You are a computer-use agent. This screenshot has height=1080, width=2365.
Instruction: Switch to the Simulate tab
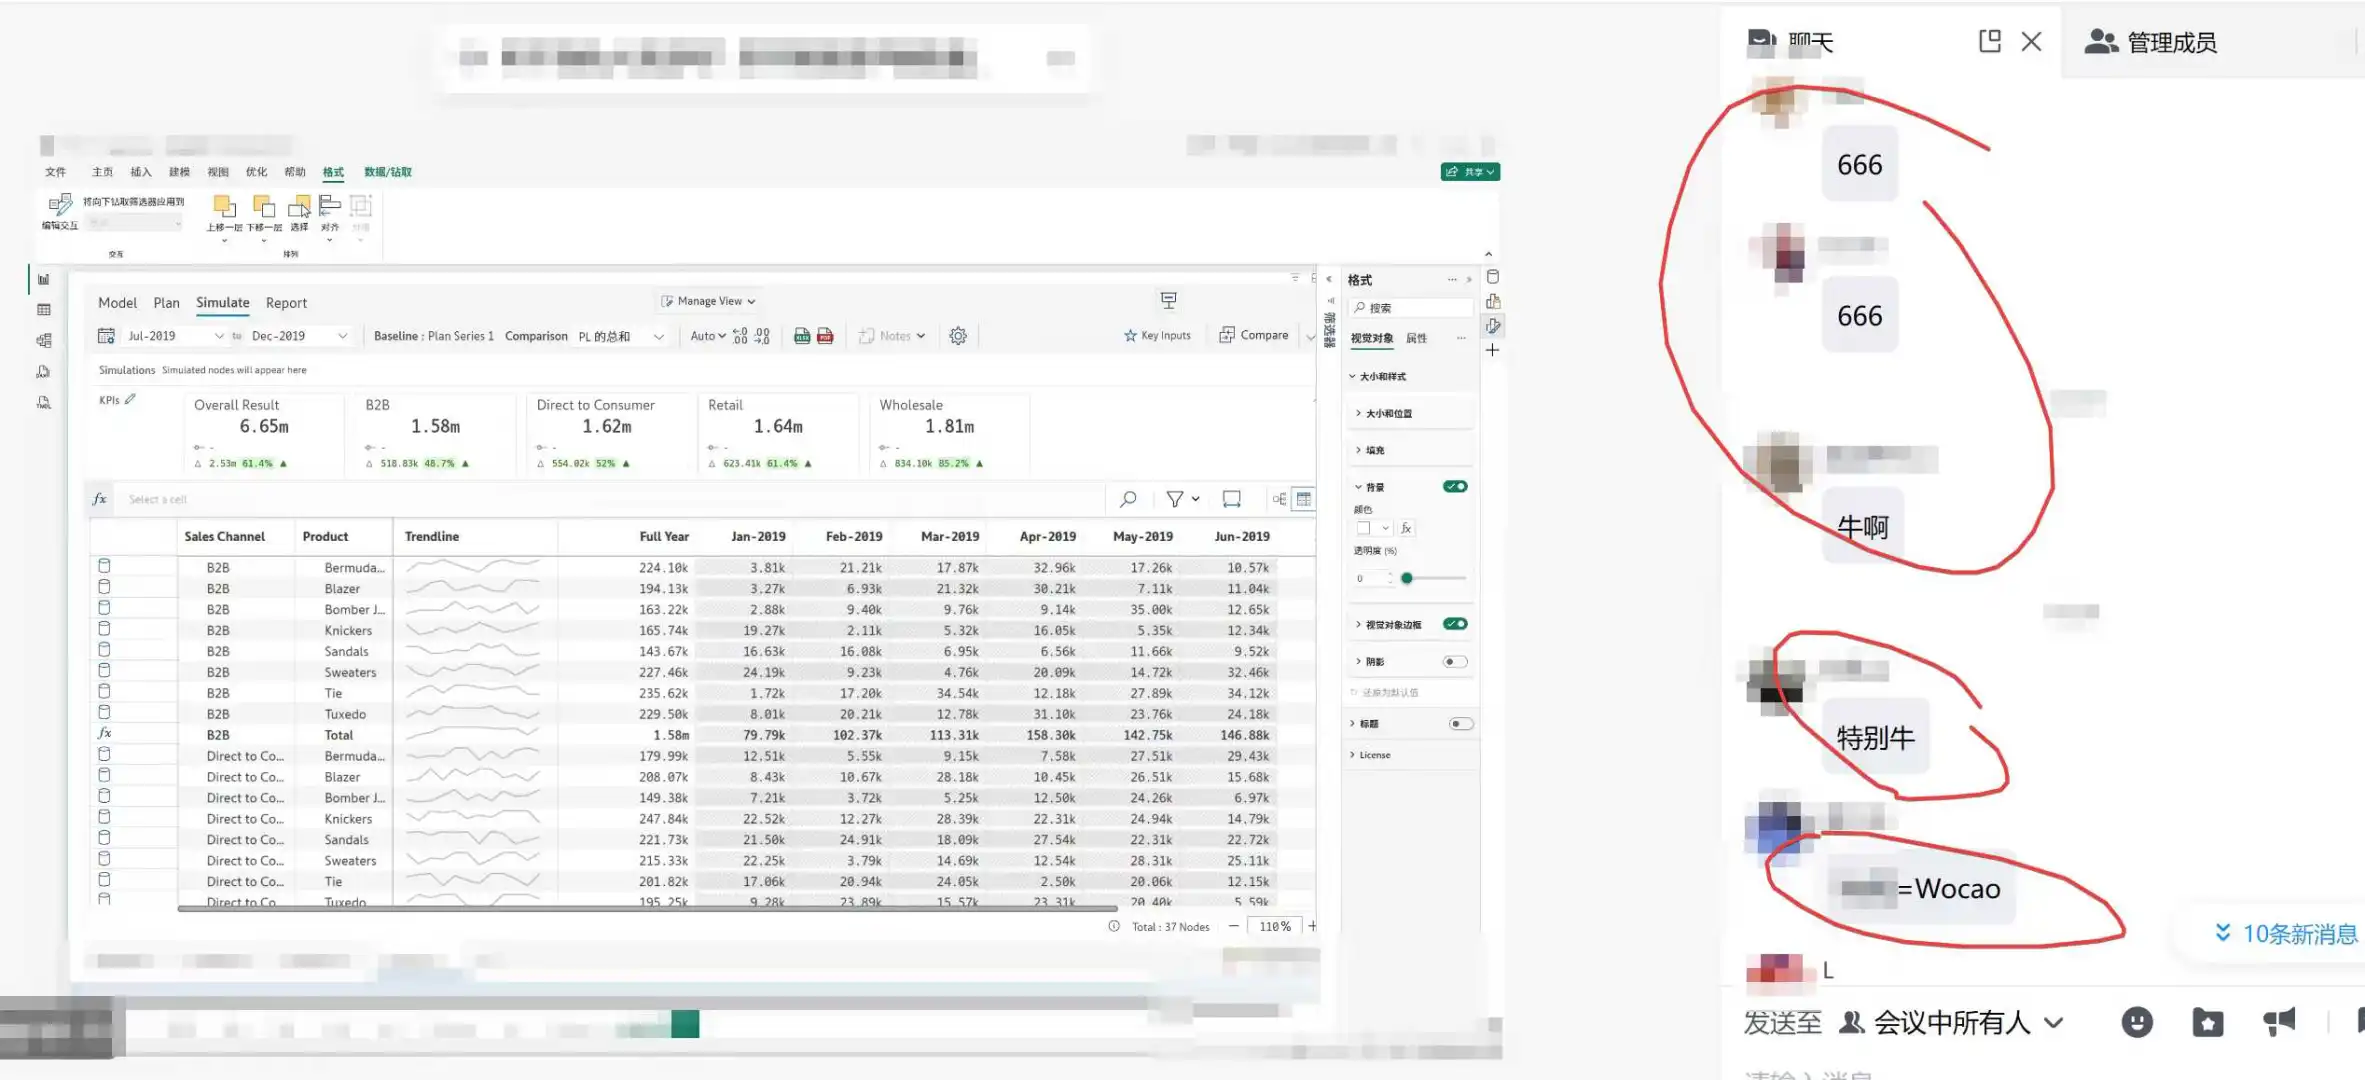coord(222,302)
